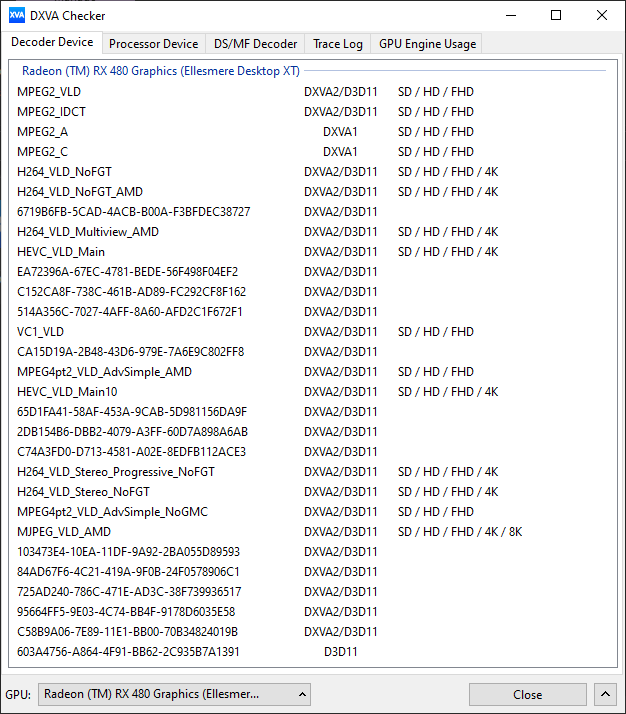The height and width of the screenshot is (714, 626).
Task: Click SD / HD / FHD / 4K / 8K resolutions
Action: point(460,532)
